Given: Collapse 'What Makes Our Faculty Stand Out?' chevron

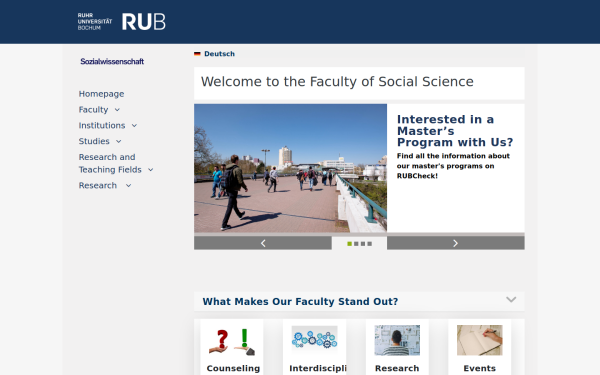Looking at the screenshot, I should coord(511,300).
